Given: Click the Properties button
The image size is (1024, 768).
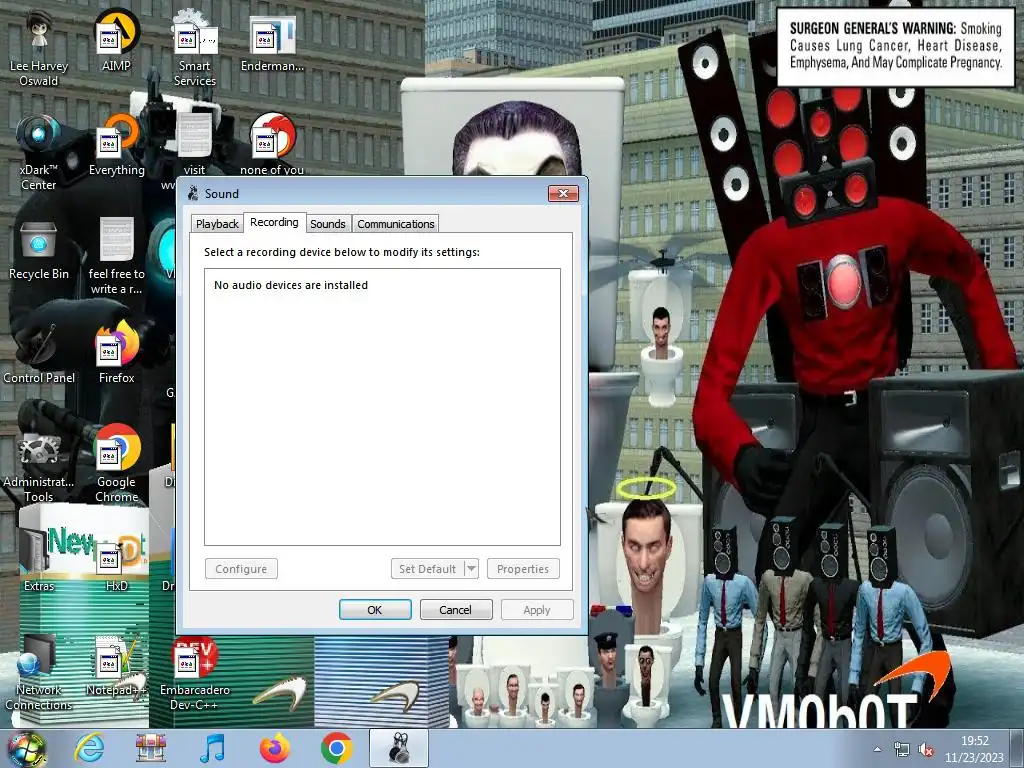Looking at the screenshot, I should pyautogui.click(x=523, y=569).
